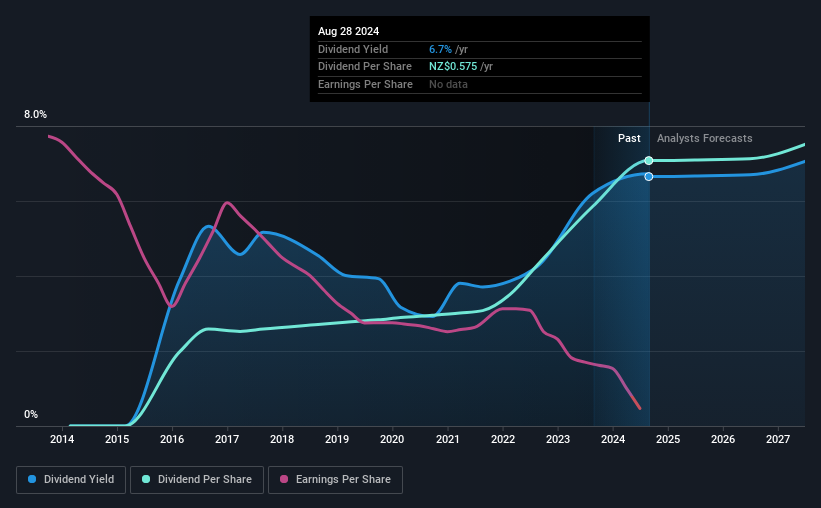Click the NZ$0.575 dividend value in tooltip
Screen dimensions: 821x508
tap(453, 67)
